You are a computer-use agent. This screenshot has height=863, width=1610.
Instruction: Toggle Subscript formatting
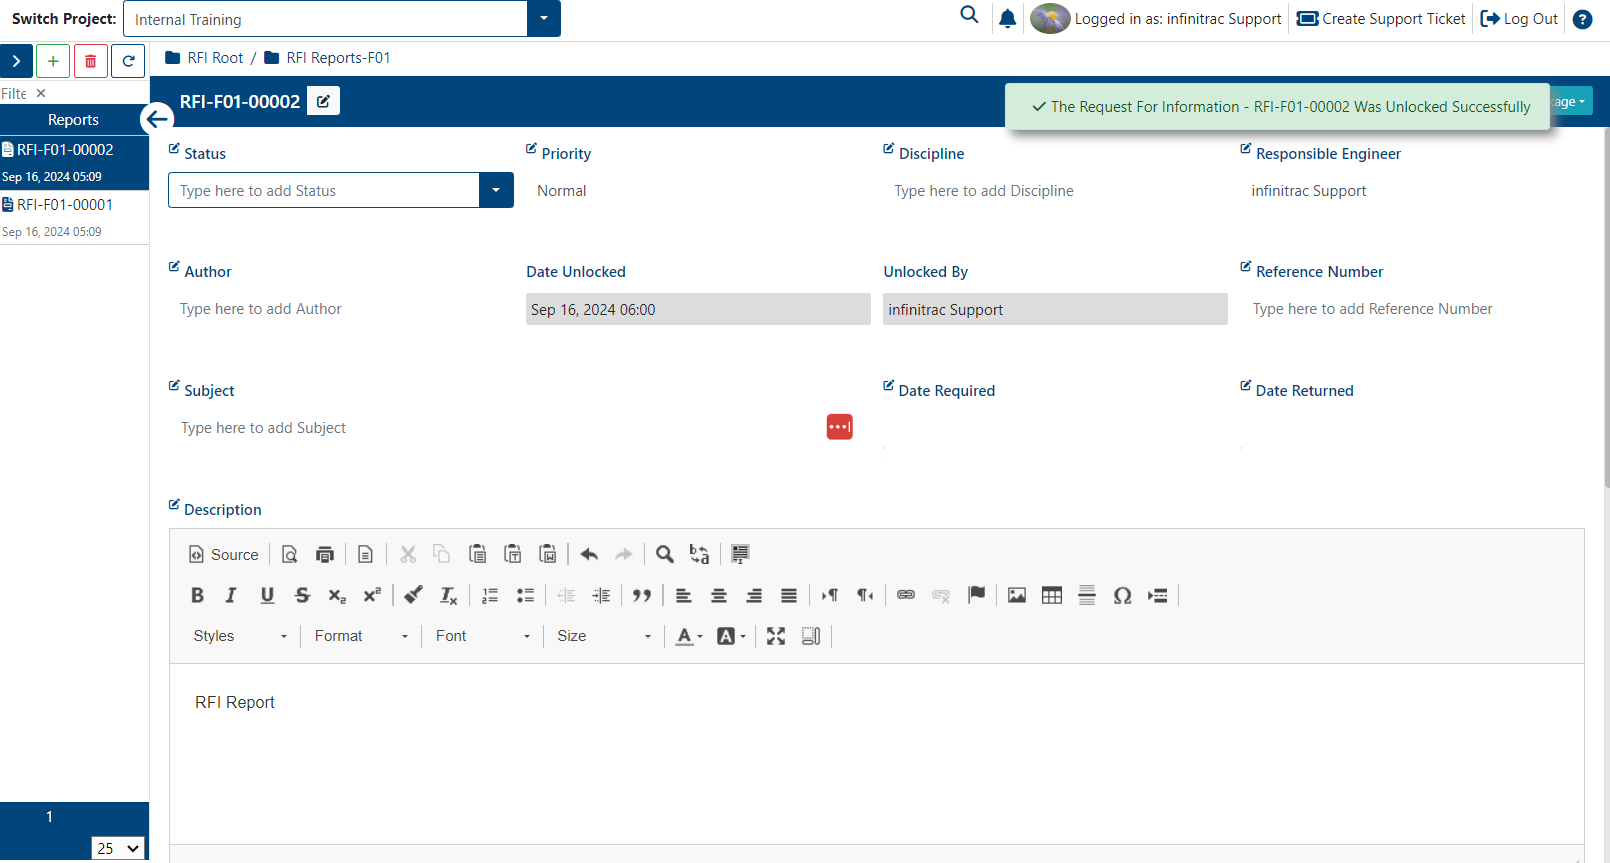tap(337, 595)
